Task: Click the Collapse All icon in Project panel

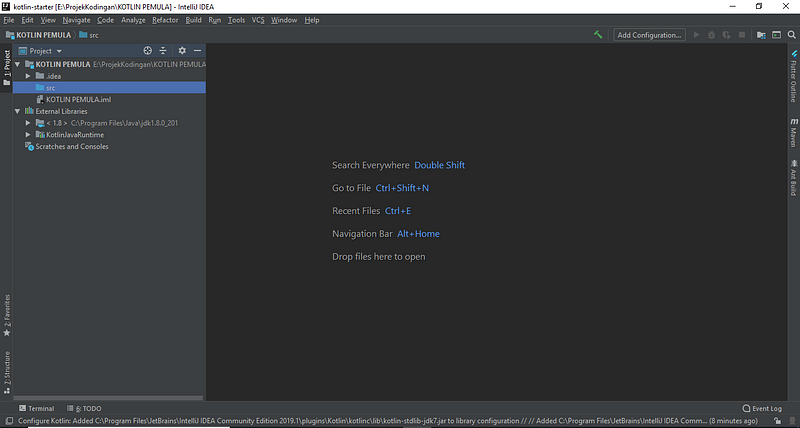Action: (163, 51)
